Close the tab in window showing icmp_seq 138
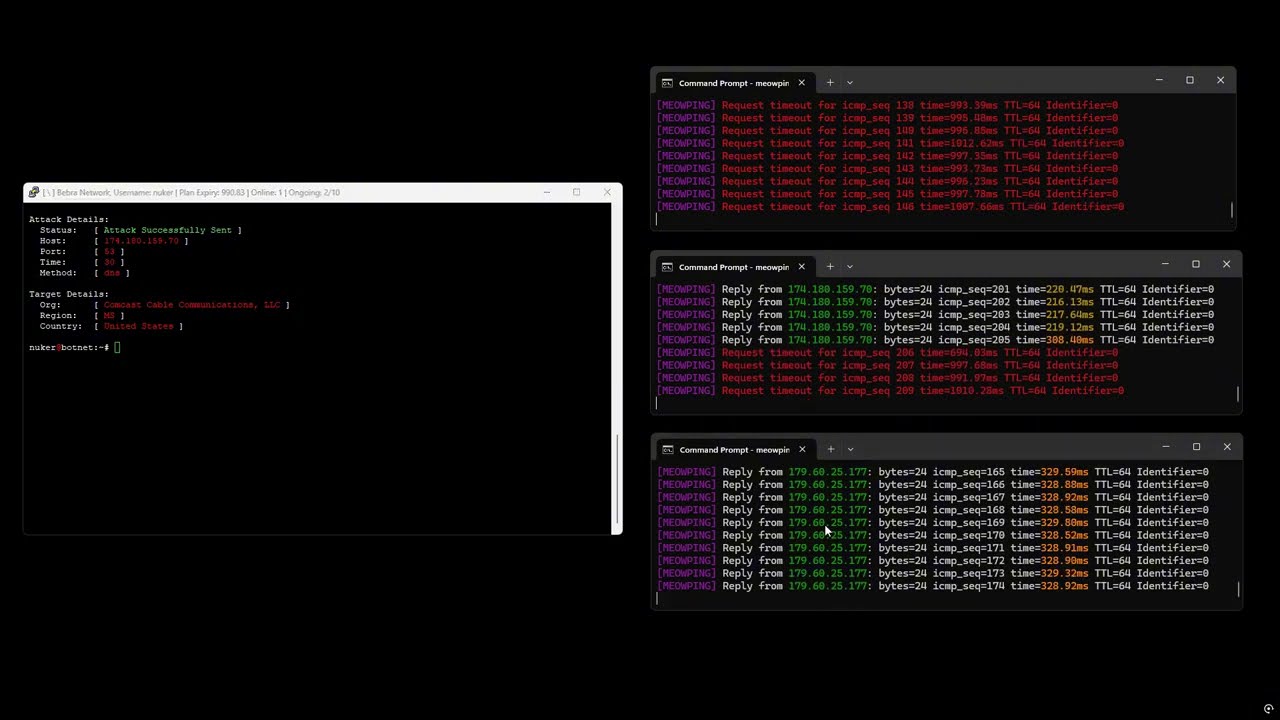Image resolution: width=1280 pixels, height=720 pixels. [801, 83]
